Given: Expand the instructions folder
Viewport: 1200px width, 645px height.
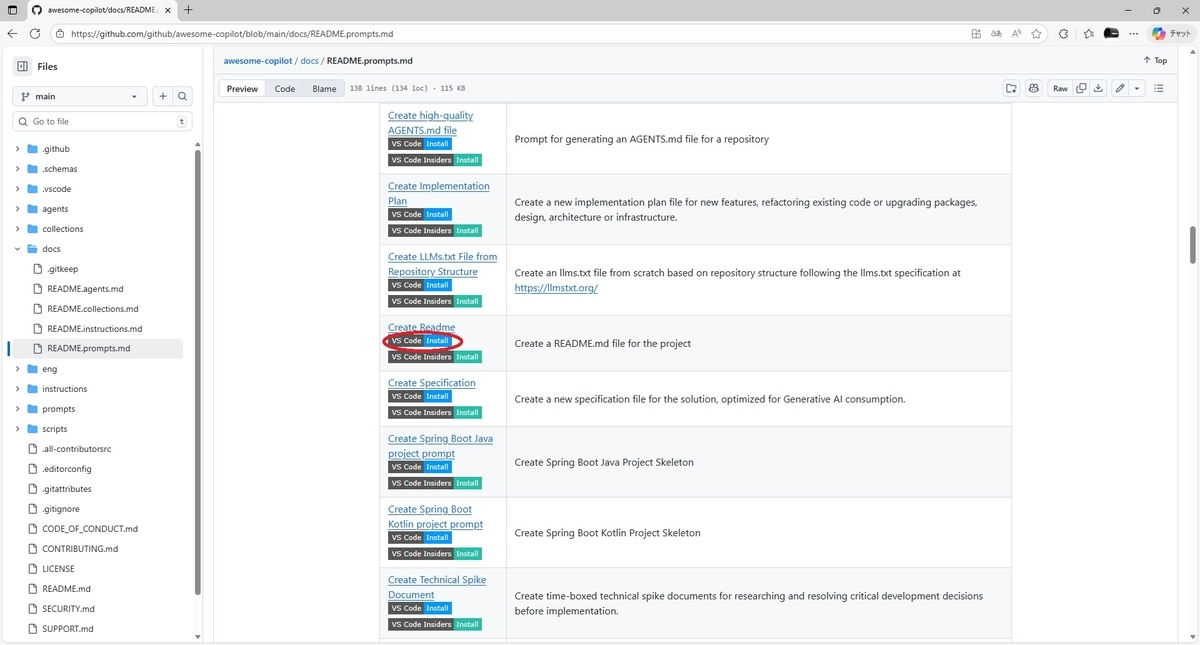Looking at the screenshot, I should coord(17,389).
